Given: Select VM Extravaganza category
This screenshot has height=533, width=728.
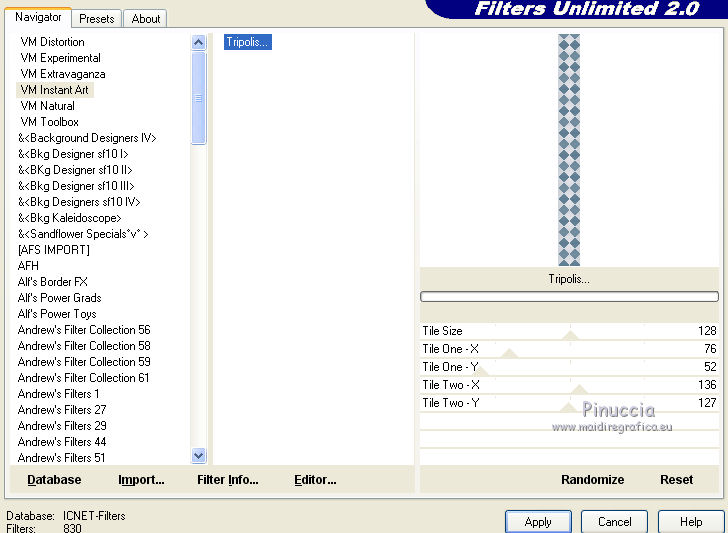Looking at the screenshot, I should pyautogui.click(x=63, y=74).
